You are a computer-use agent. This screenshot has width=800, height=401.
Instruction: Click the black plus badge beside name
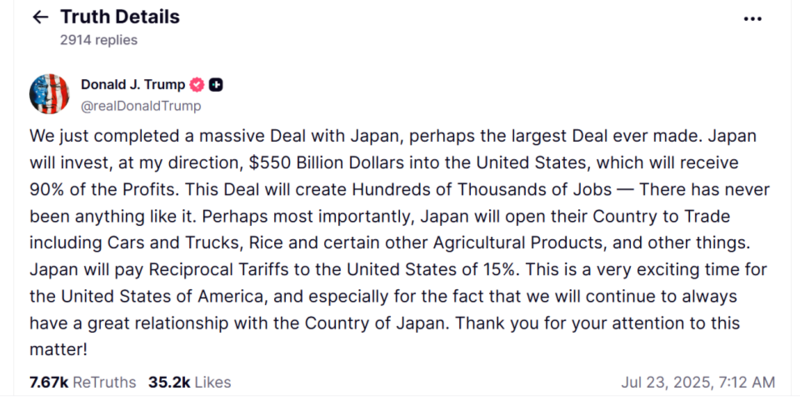tap(216, 85)
